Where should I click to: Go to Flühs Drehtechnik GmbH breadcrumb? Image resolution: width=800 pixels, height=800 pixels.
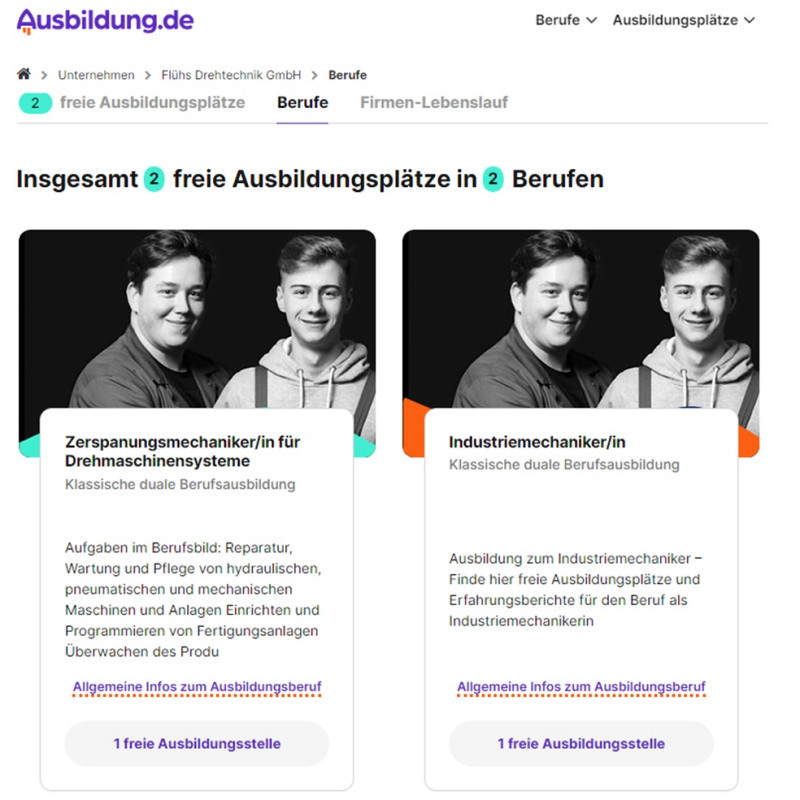231,75
